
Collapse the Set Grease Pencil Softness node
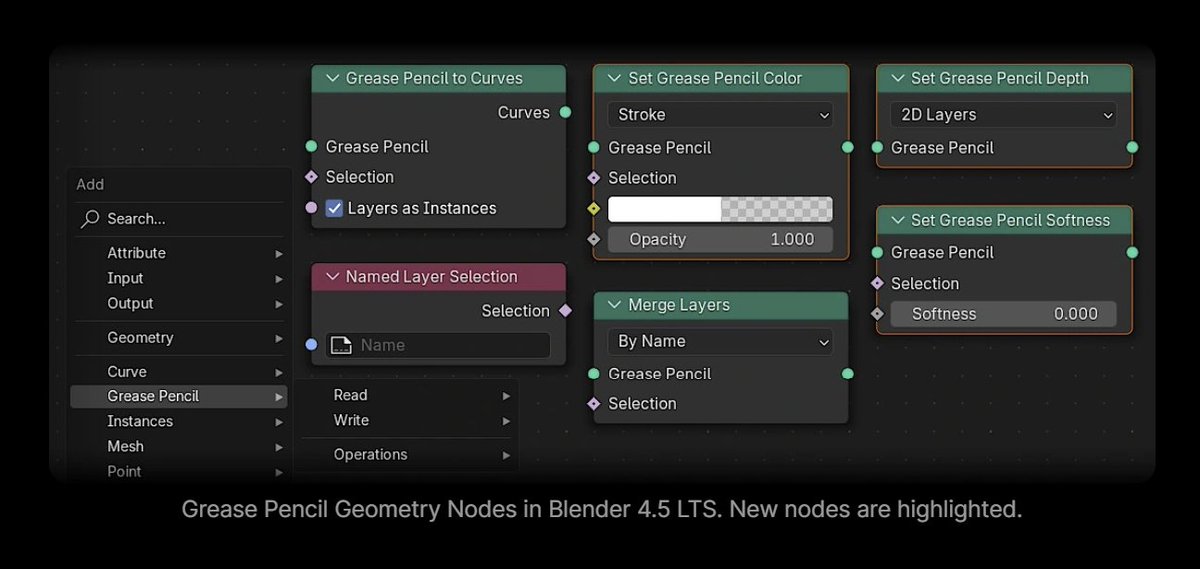(897, 220)
